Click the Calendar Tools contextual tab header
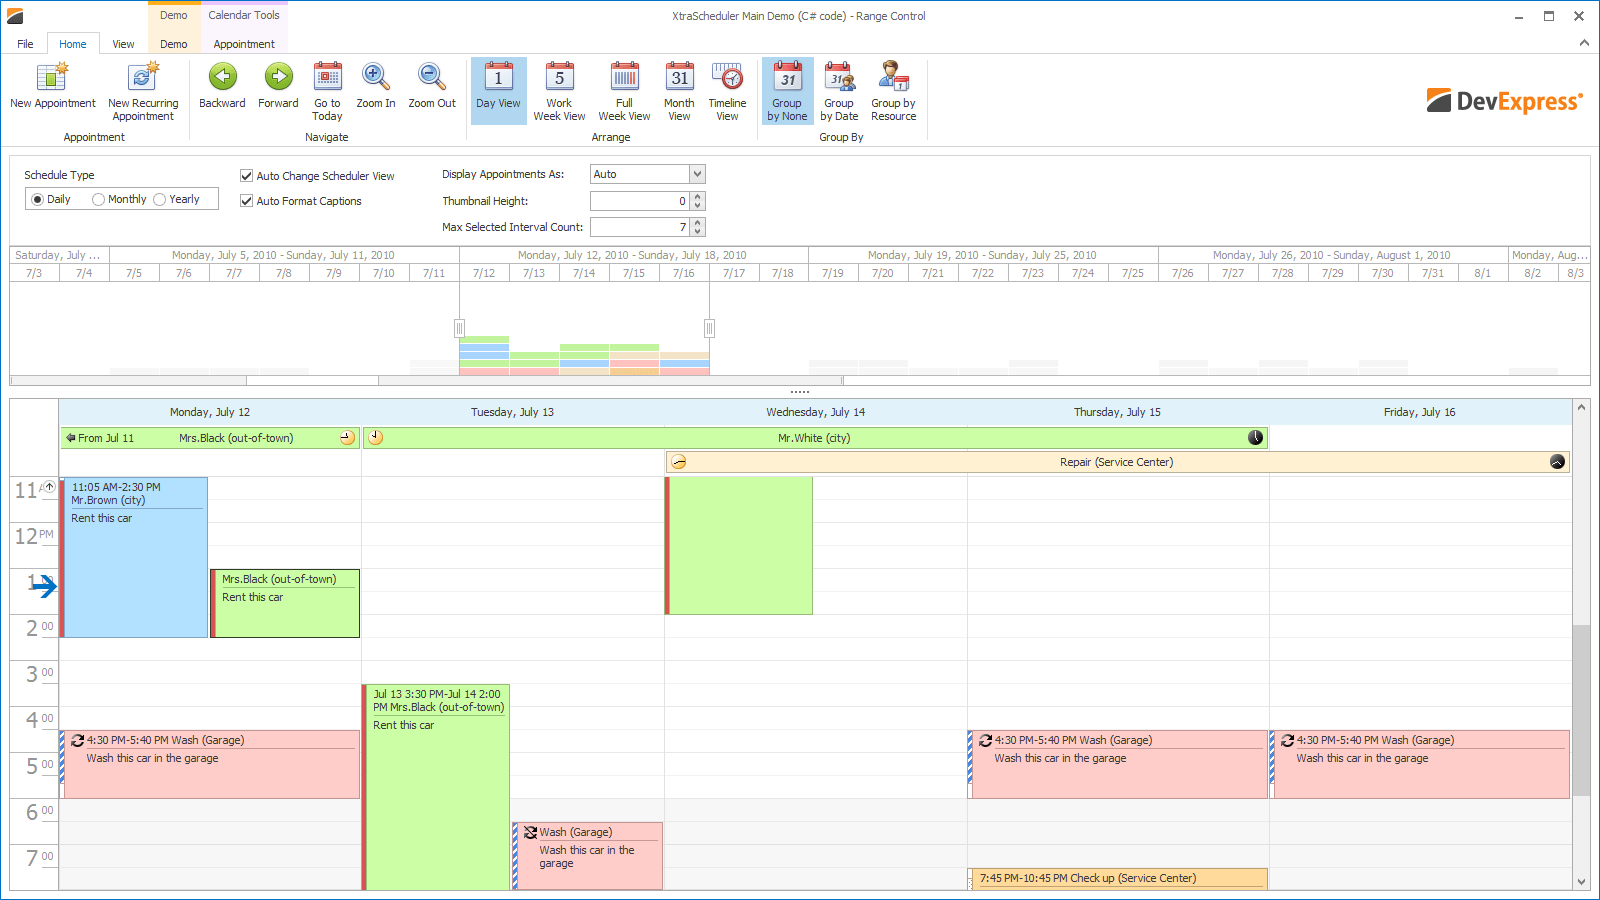The image size is (1600, 900). tap(244, 15)
